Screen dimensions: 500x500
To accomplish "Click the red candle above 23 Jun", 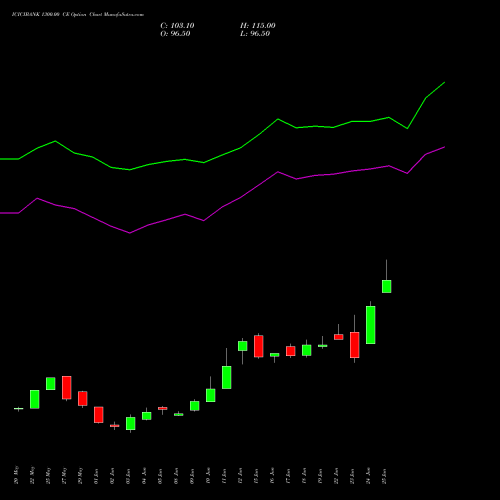I will [x=355, y=345].
